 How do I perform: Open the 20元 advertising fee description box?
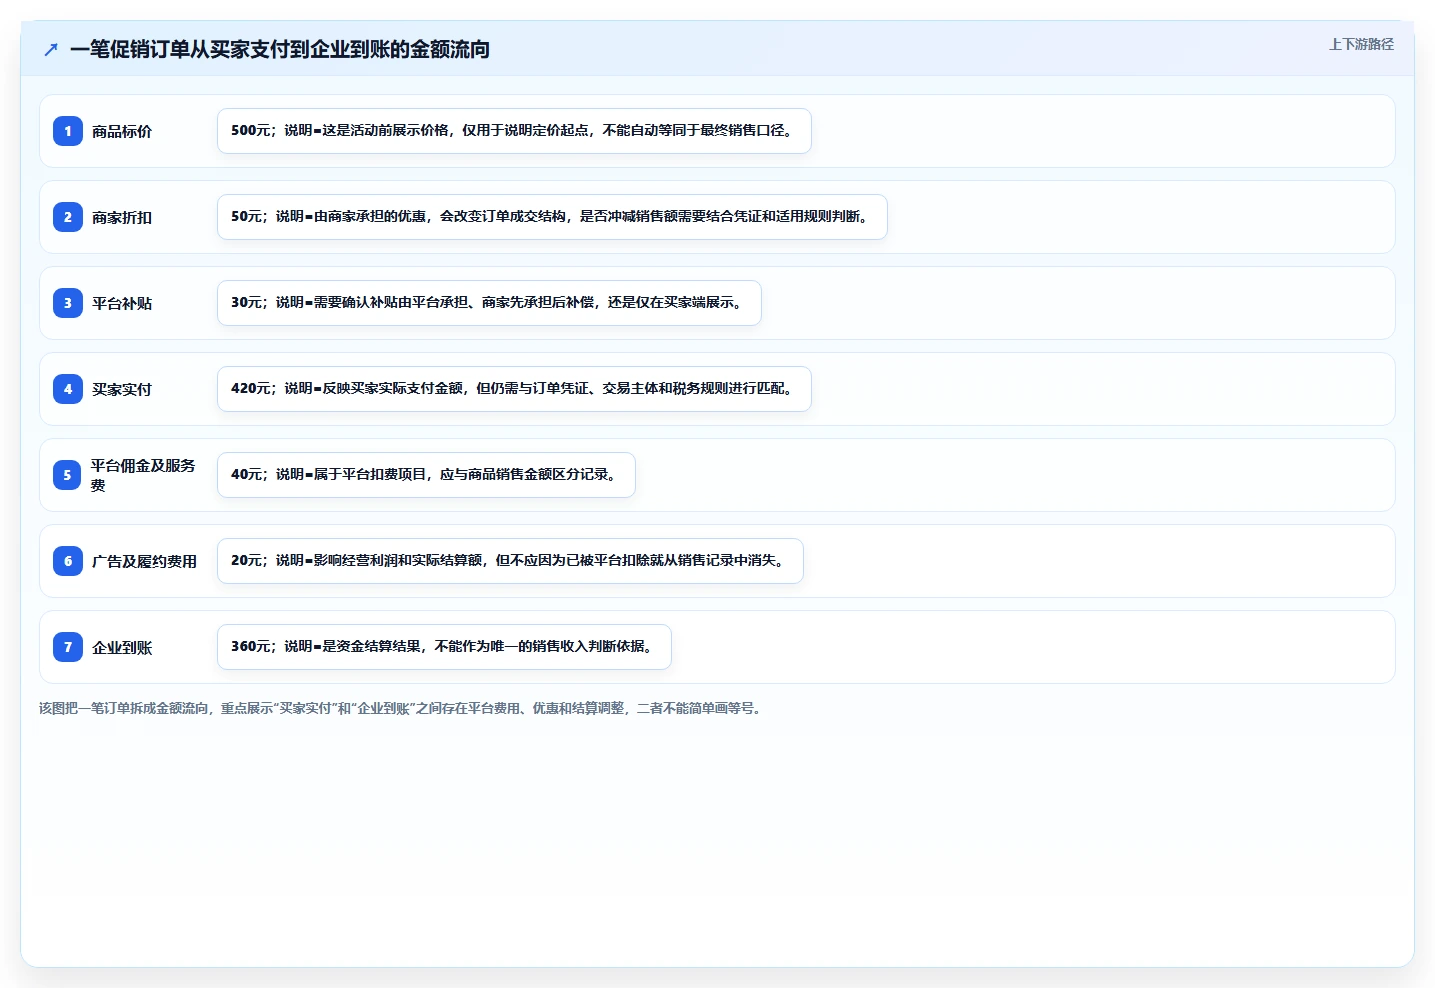click(510, 561)
